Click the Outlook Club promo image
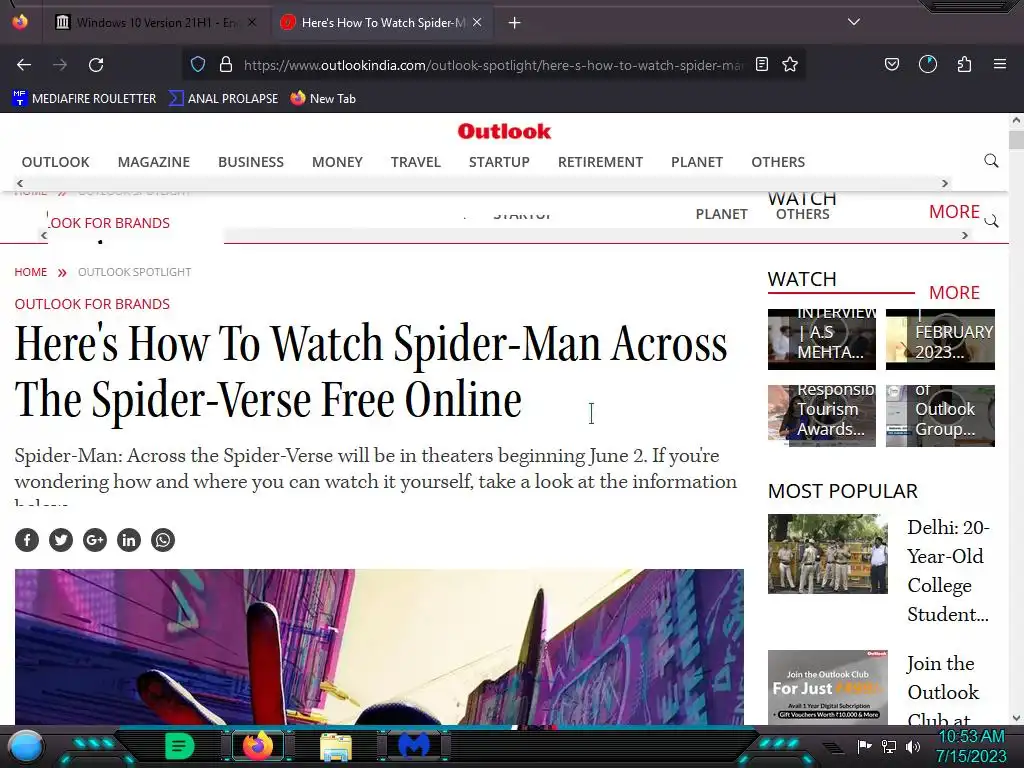 pos(827,686)
